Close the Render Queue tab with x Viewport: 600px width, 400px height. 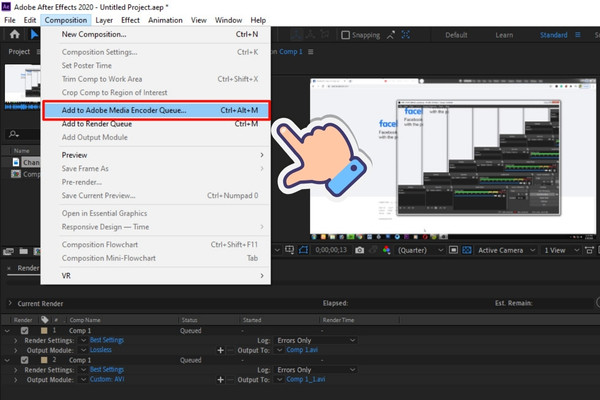point(9,268)
